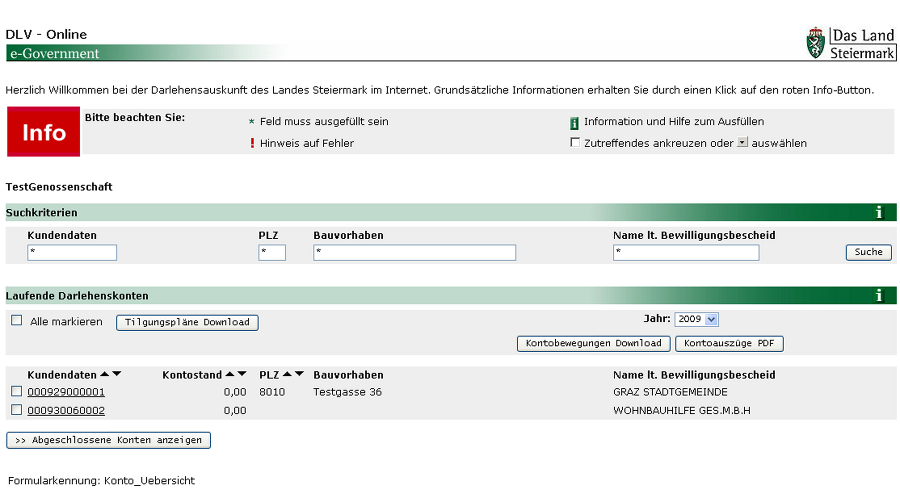This screenshot has height=498, width=900.
Task: Sort Kundendaten ascending arrow
Action: [104, 374]
